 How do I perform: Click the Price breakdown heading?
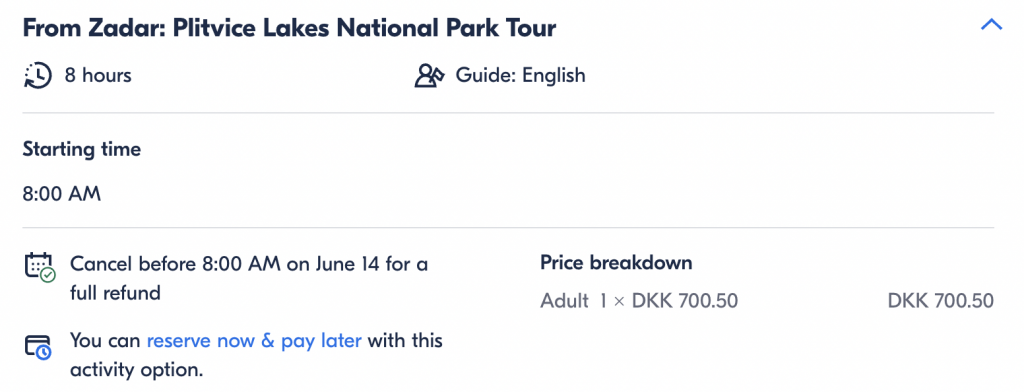click(616, 263)
